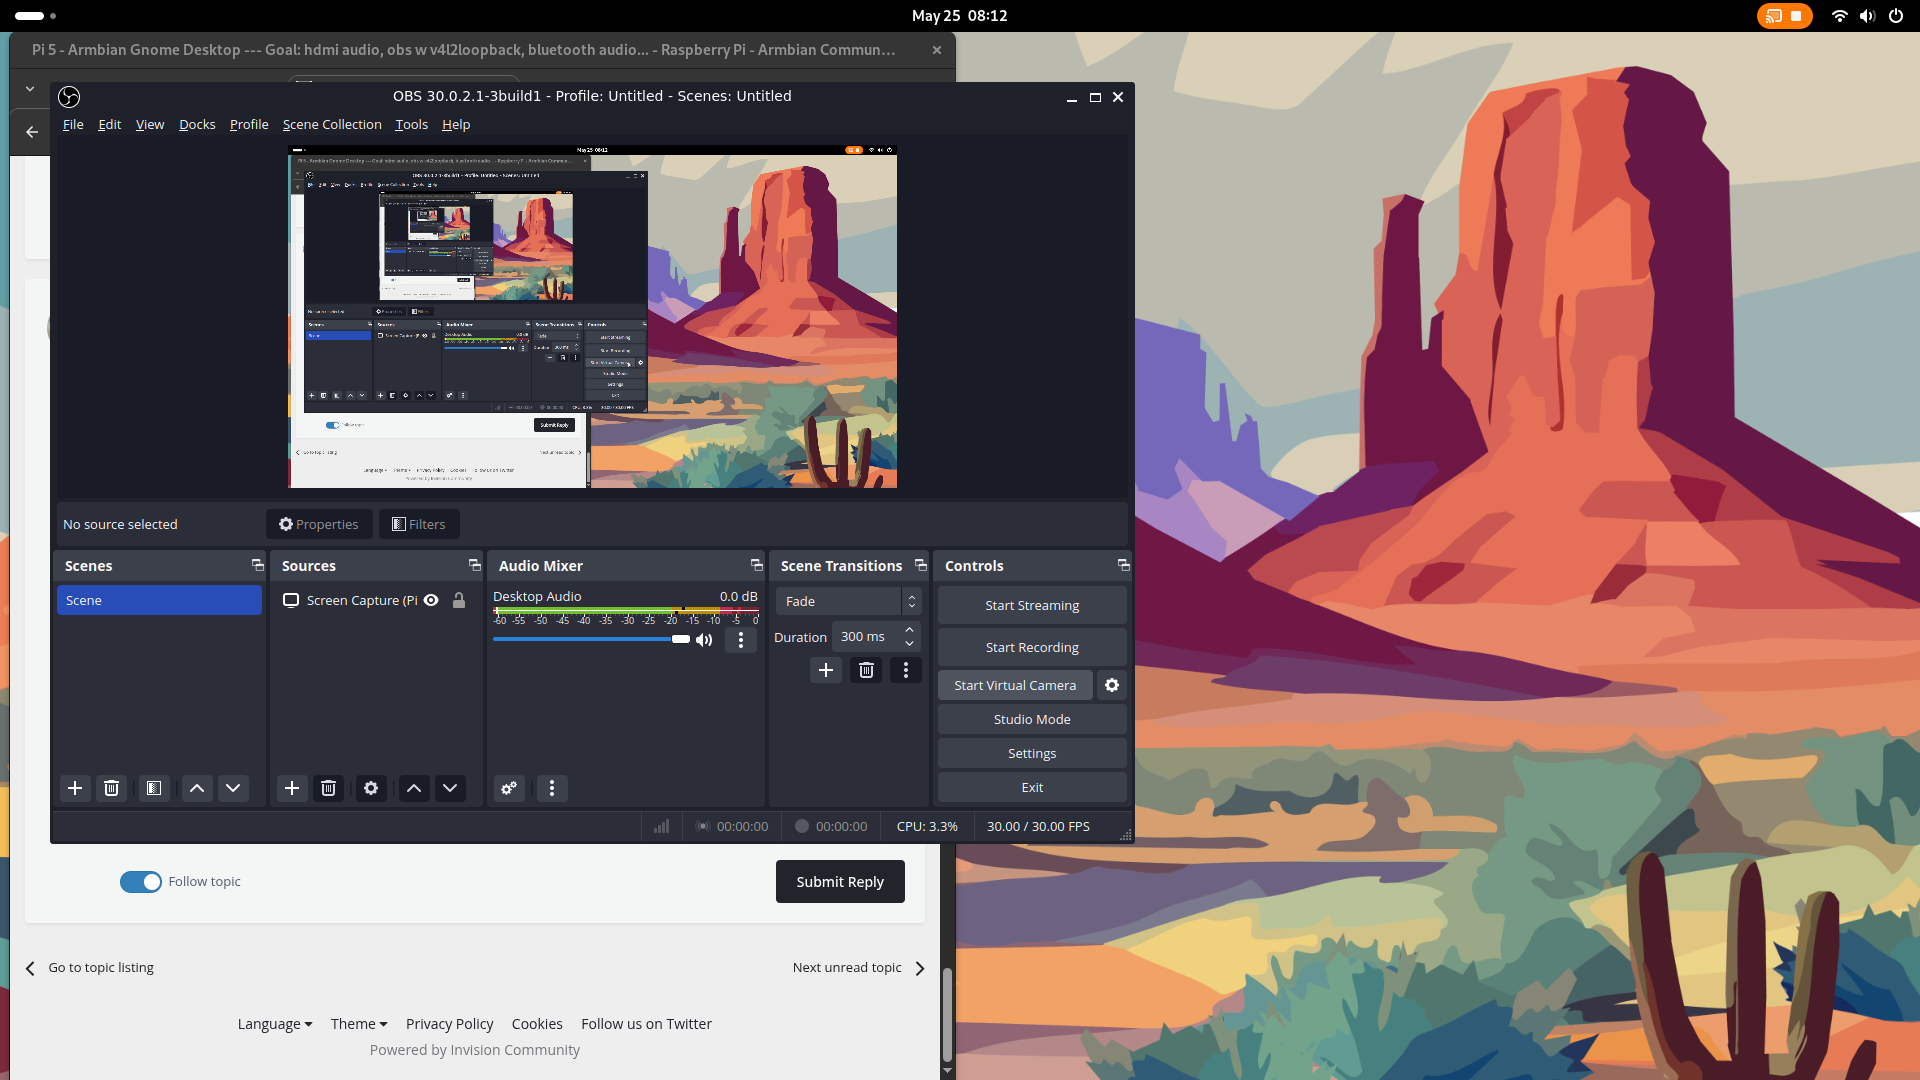Click the OBS logo in the title bar

tap(69, 96)
